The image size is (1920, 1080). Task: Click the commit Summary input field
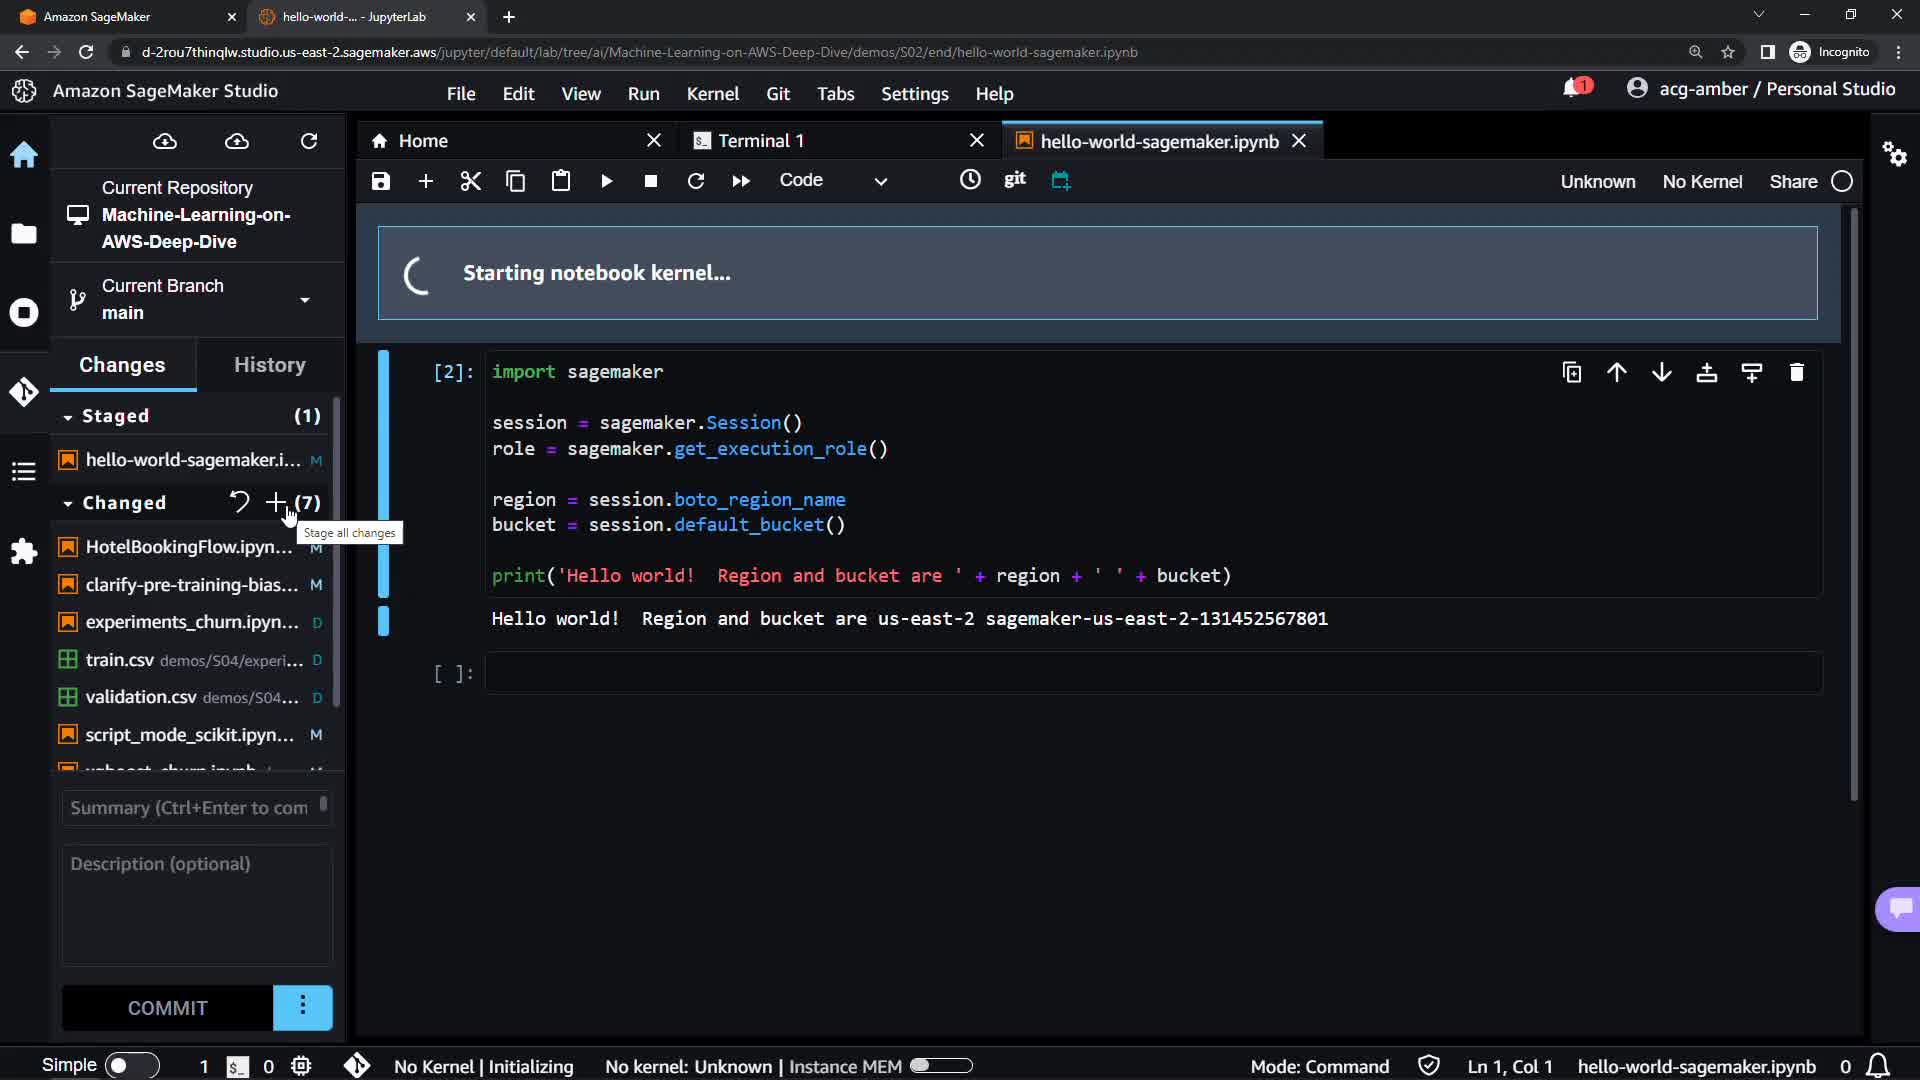190,808
